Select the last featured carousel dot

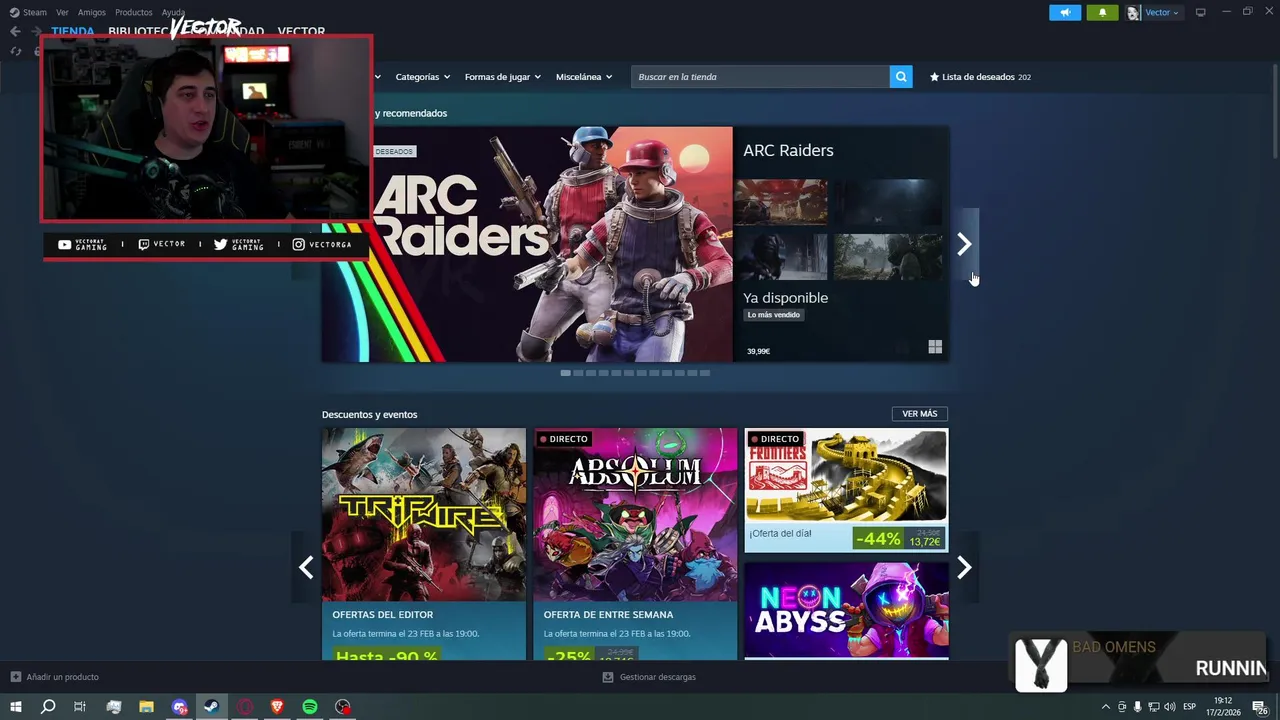[x=705, y=373]
